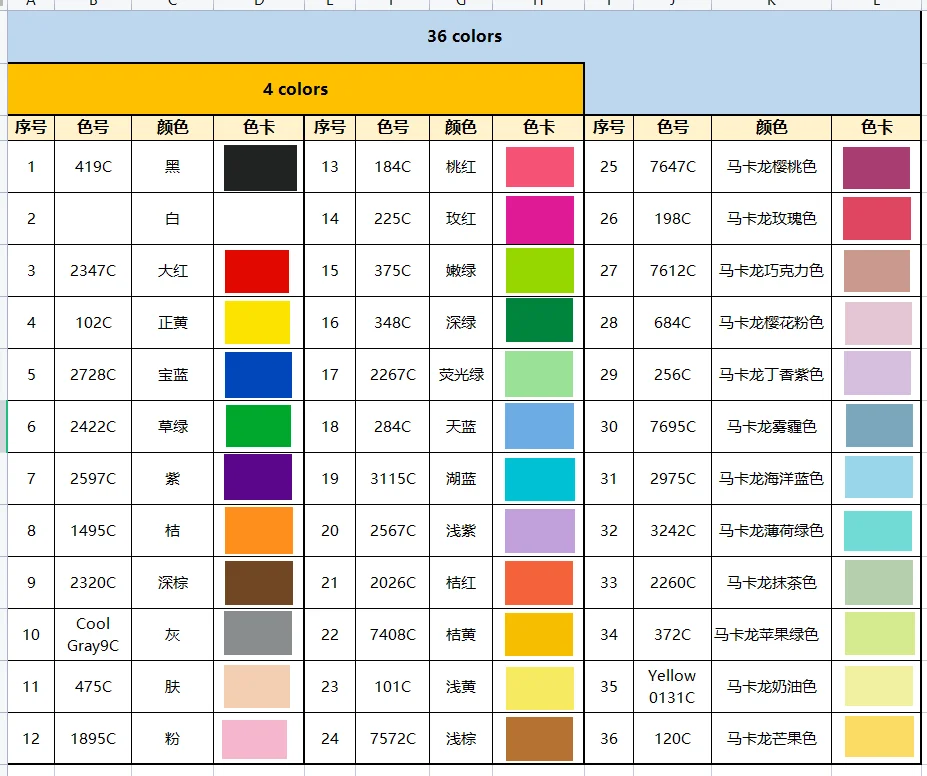
Task: Select the '马卡龙雾霾色' cell
Action: point(772,427)
